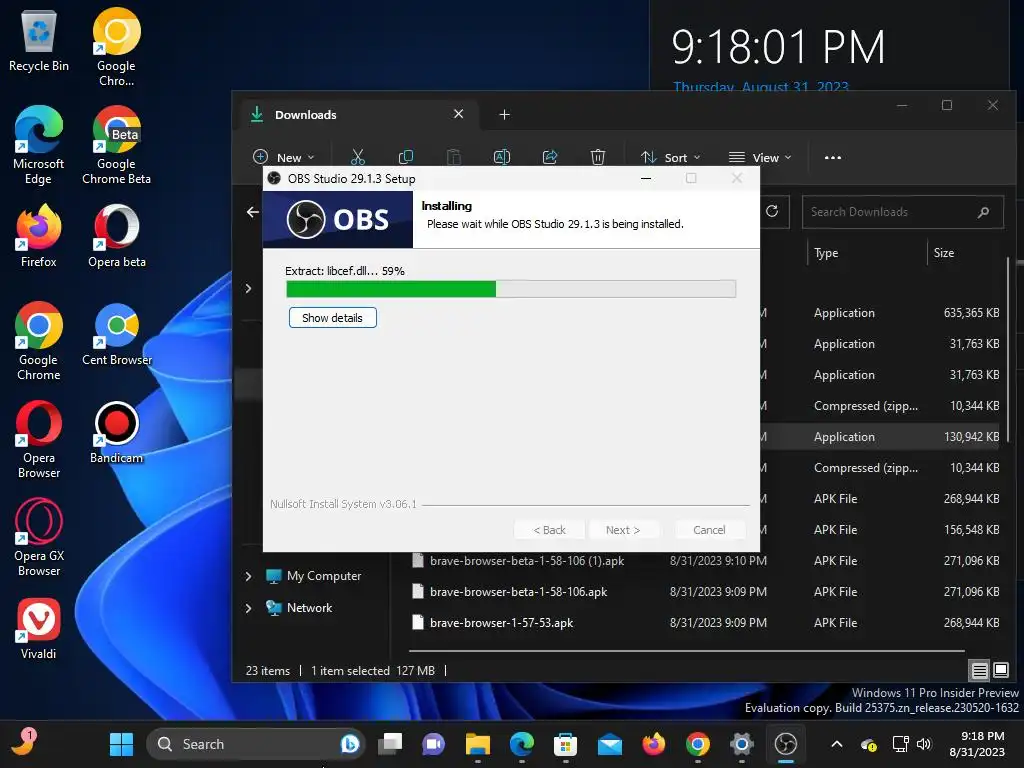Open the New dropdown in File Explorer

(283, 157)
